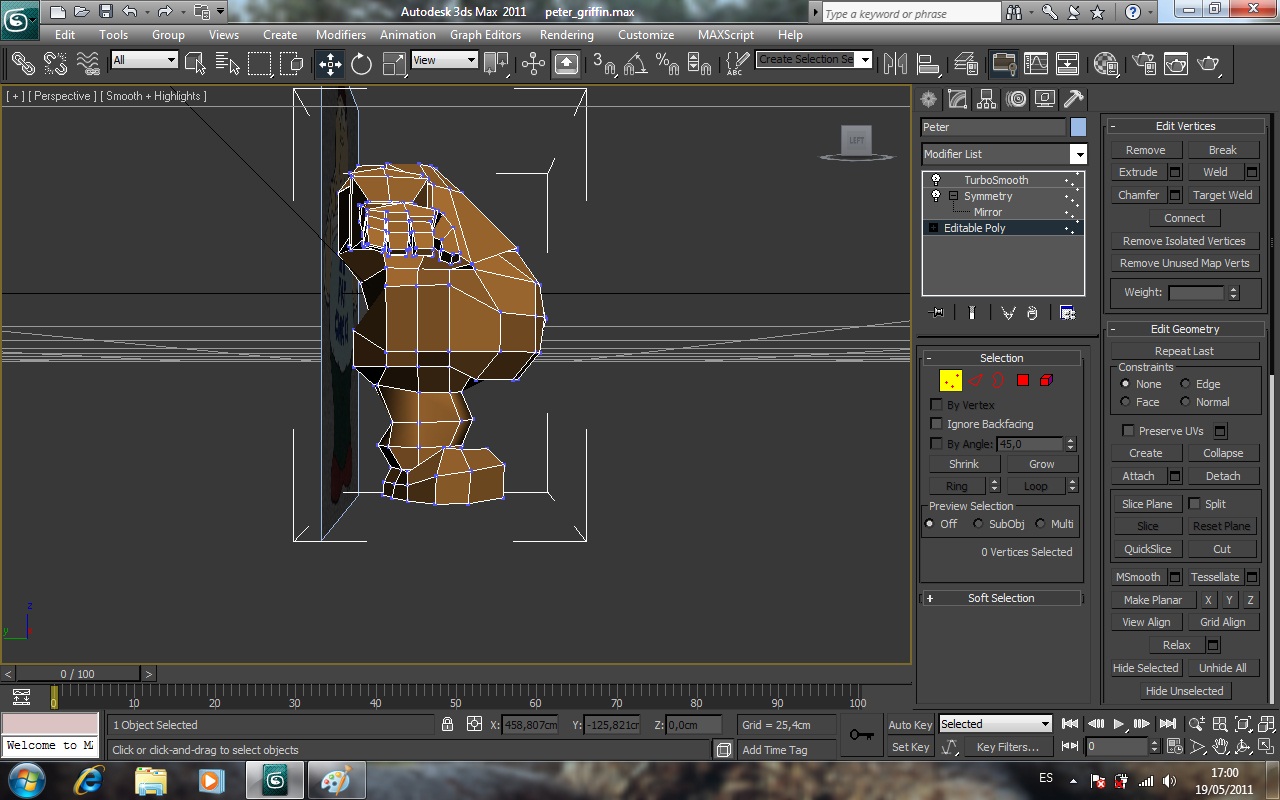The image size is (1280, 800).
Task: Select the Rotate tool in main toolbar
Action: [362, 64]
